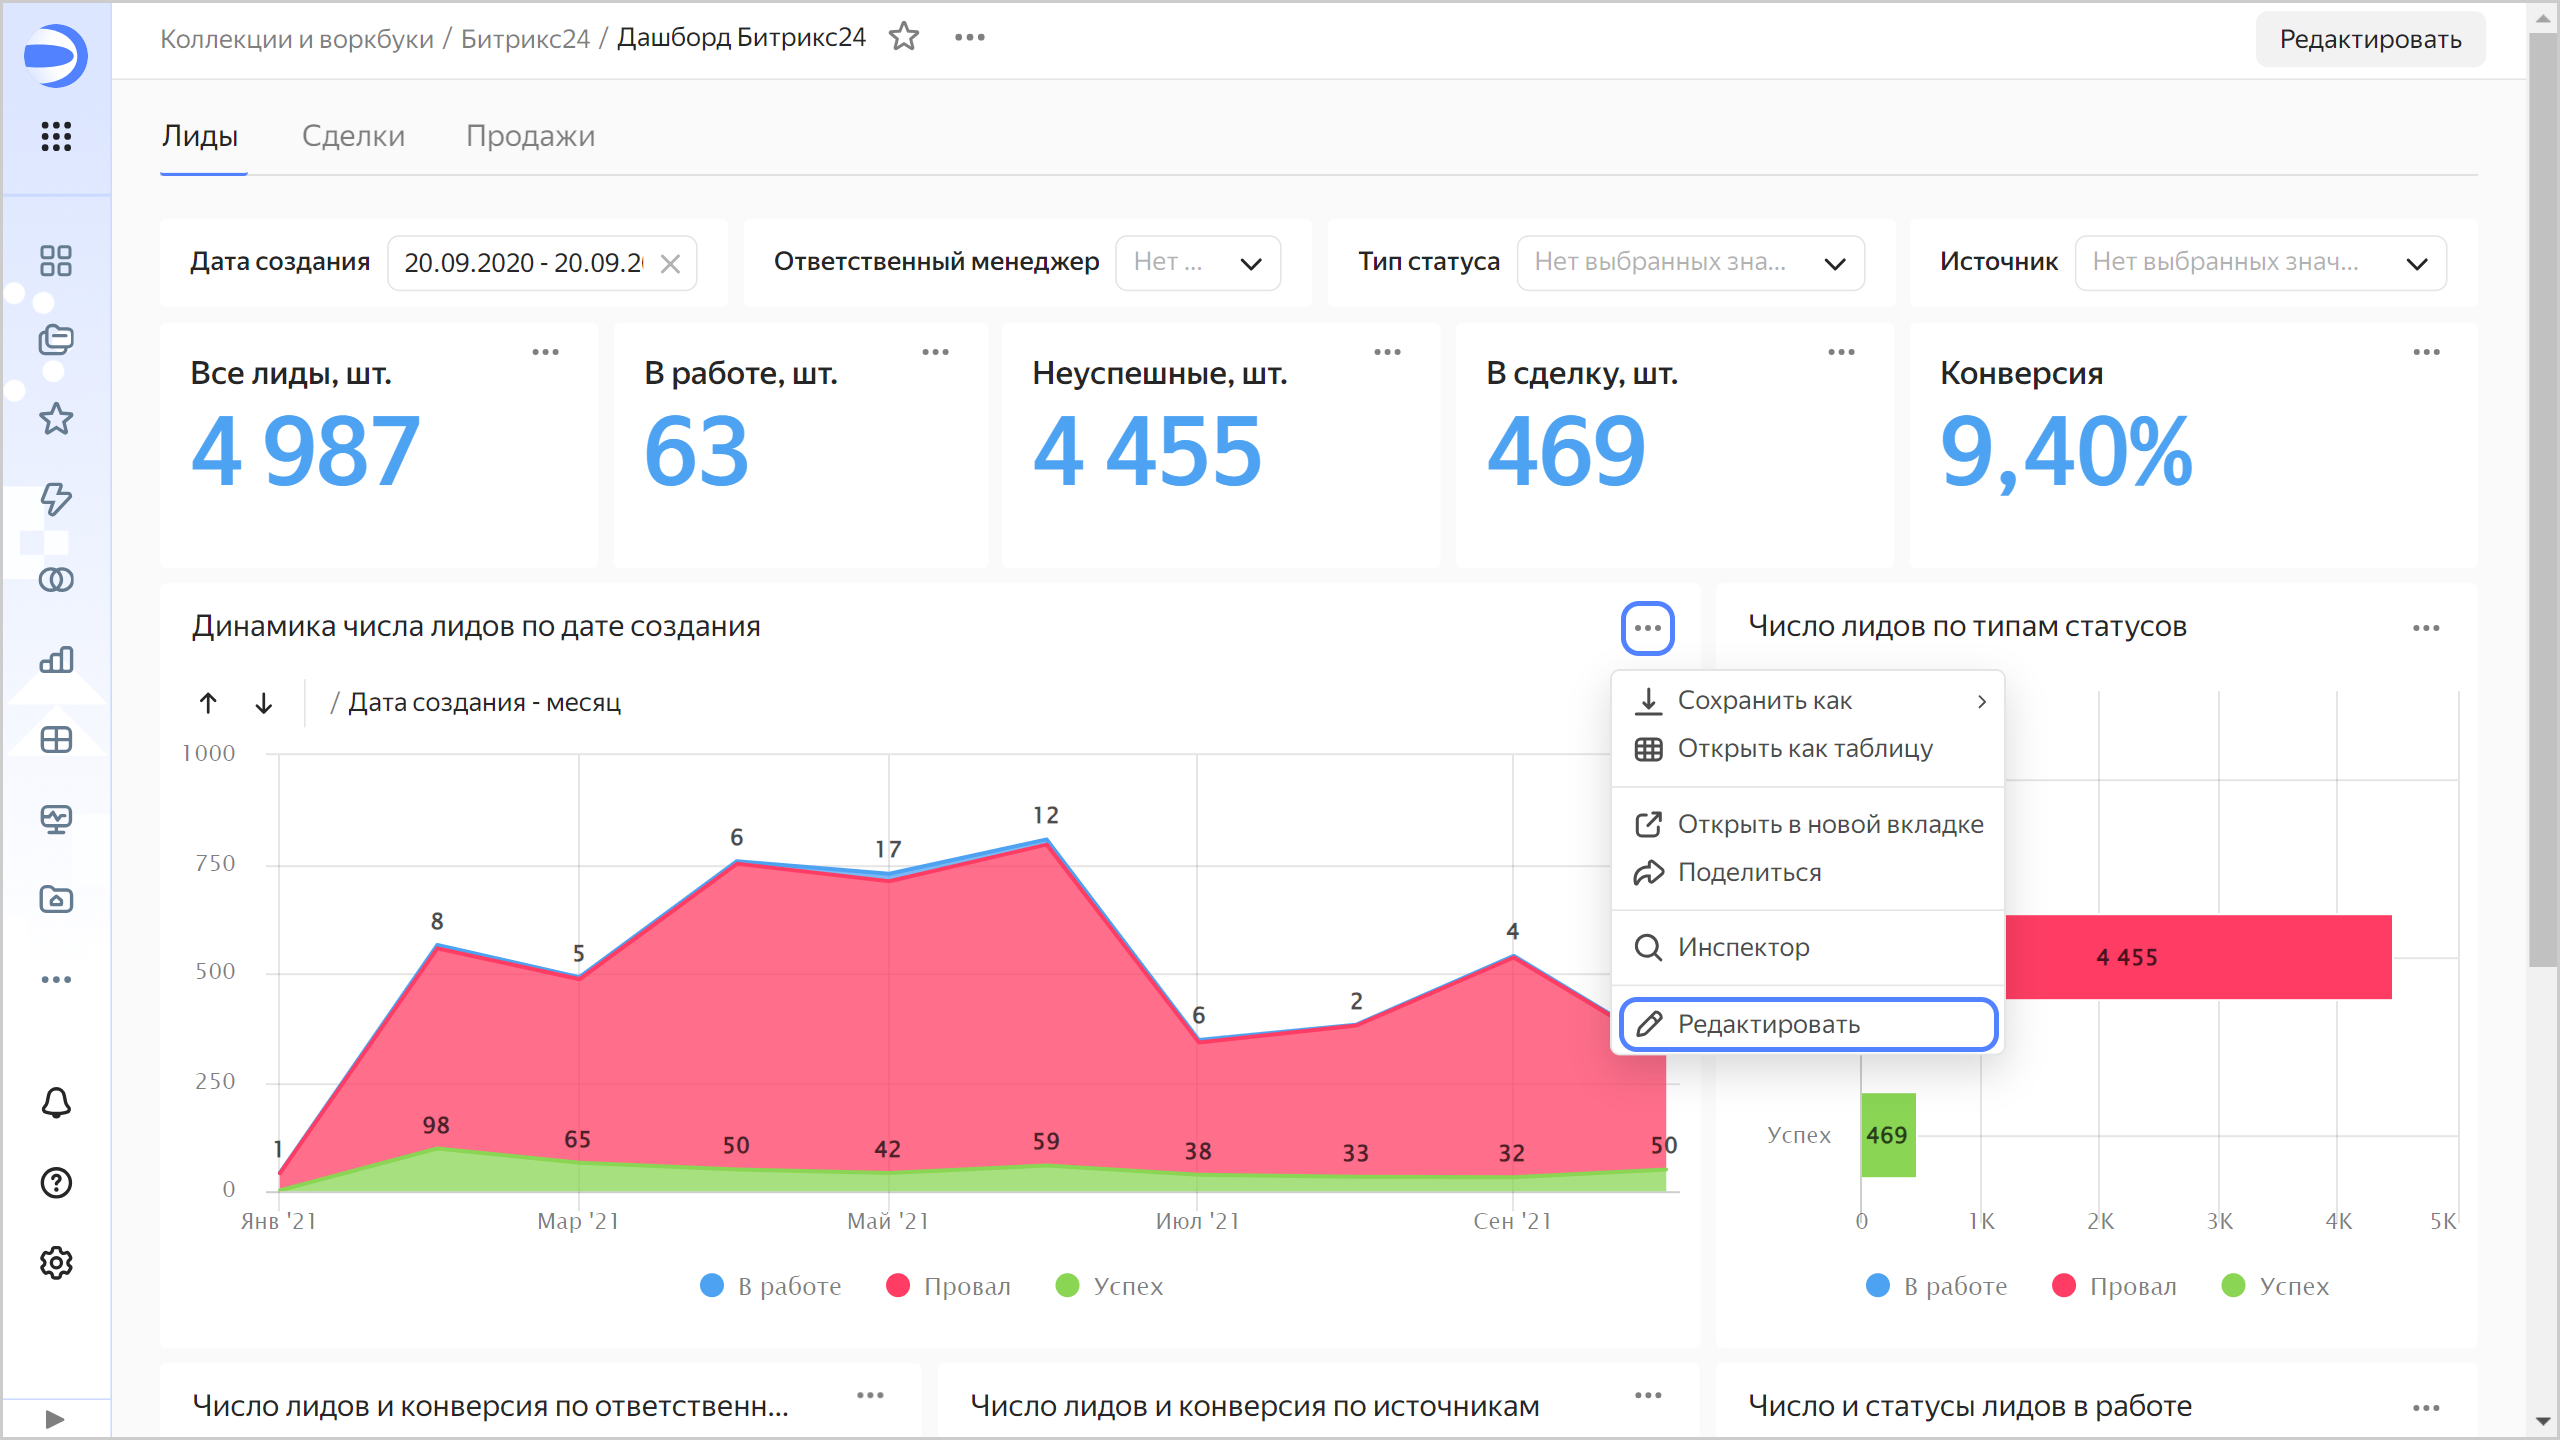This screenshot has width=2560, height=1440.
Task: Click Редактировать button in top header
Action: [x=2370, y=39]
